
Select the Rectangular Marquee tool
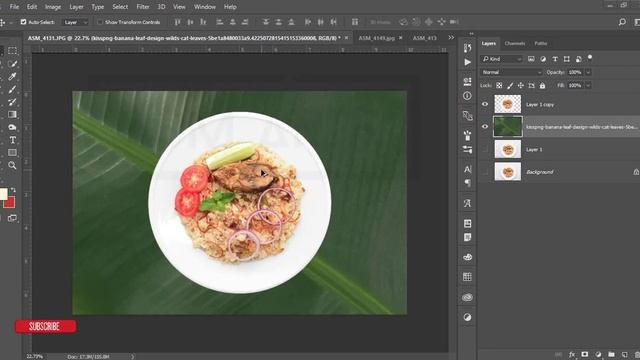pyautogui.click(x=12, y=51)
